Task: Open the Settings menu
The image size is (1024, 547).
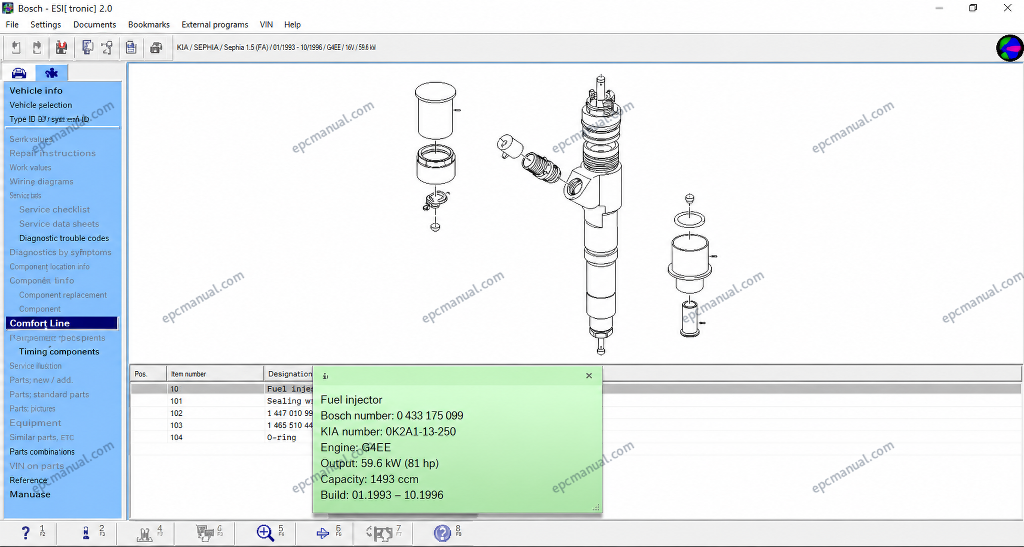Action: 46,25
